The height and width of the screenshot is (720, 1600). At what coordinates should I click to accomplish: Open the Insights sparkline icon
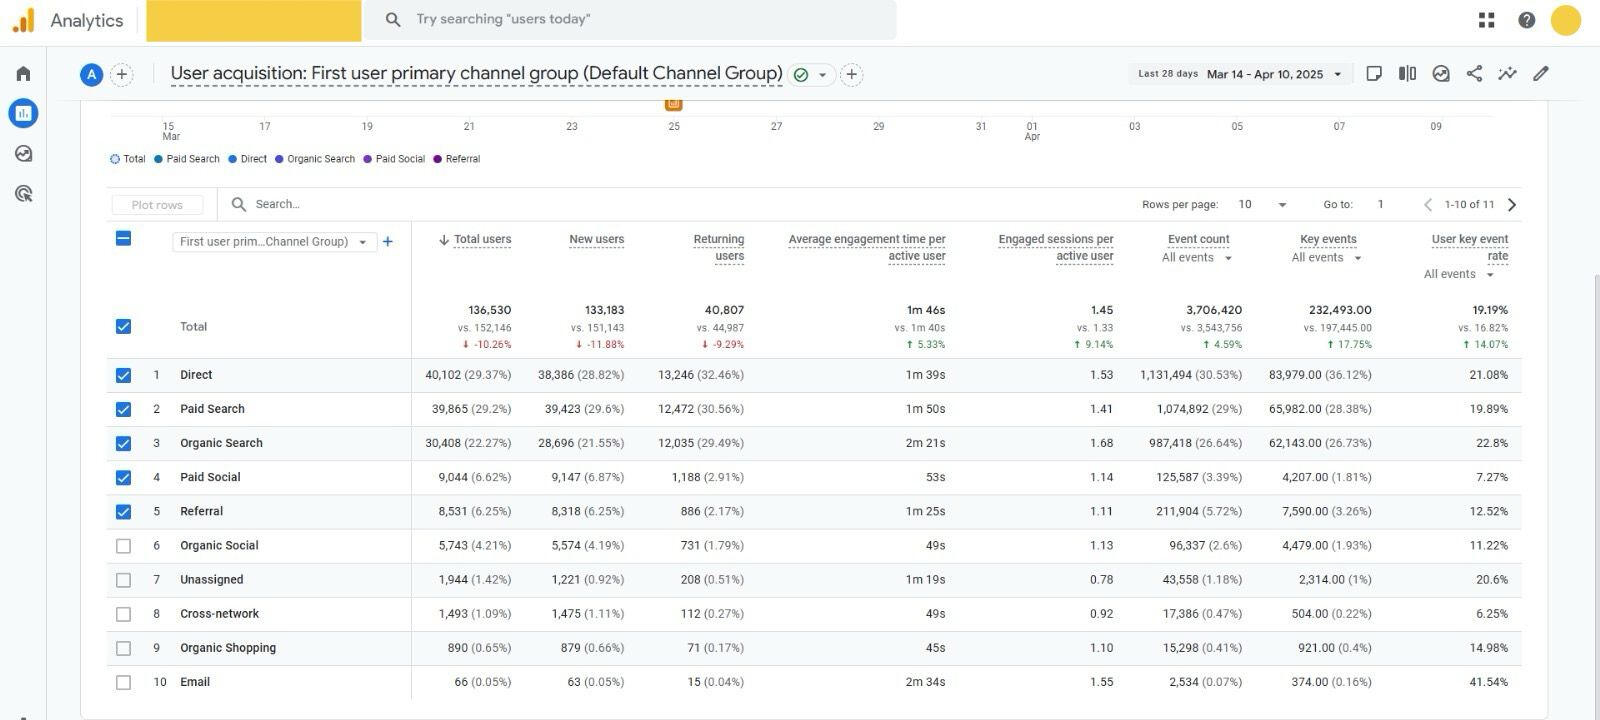[1507, 74]
